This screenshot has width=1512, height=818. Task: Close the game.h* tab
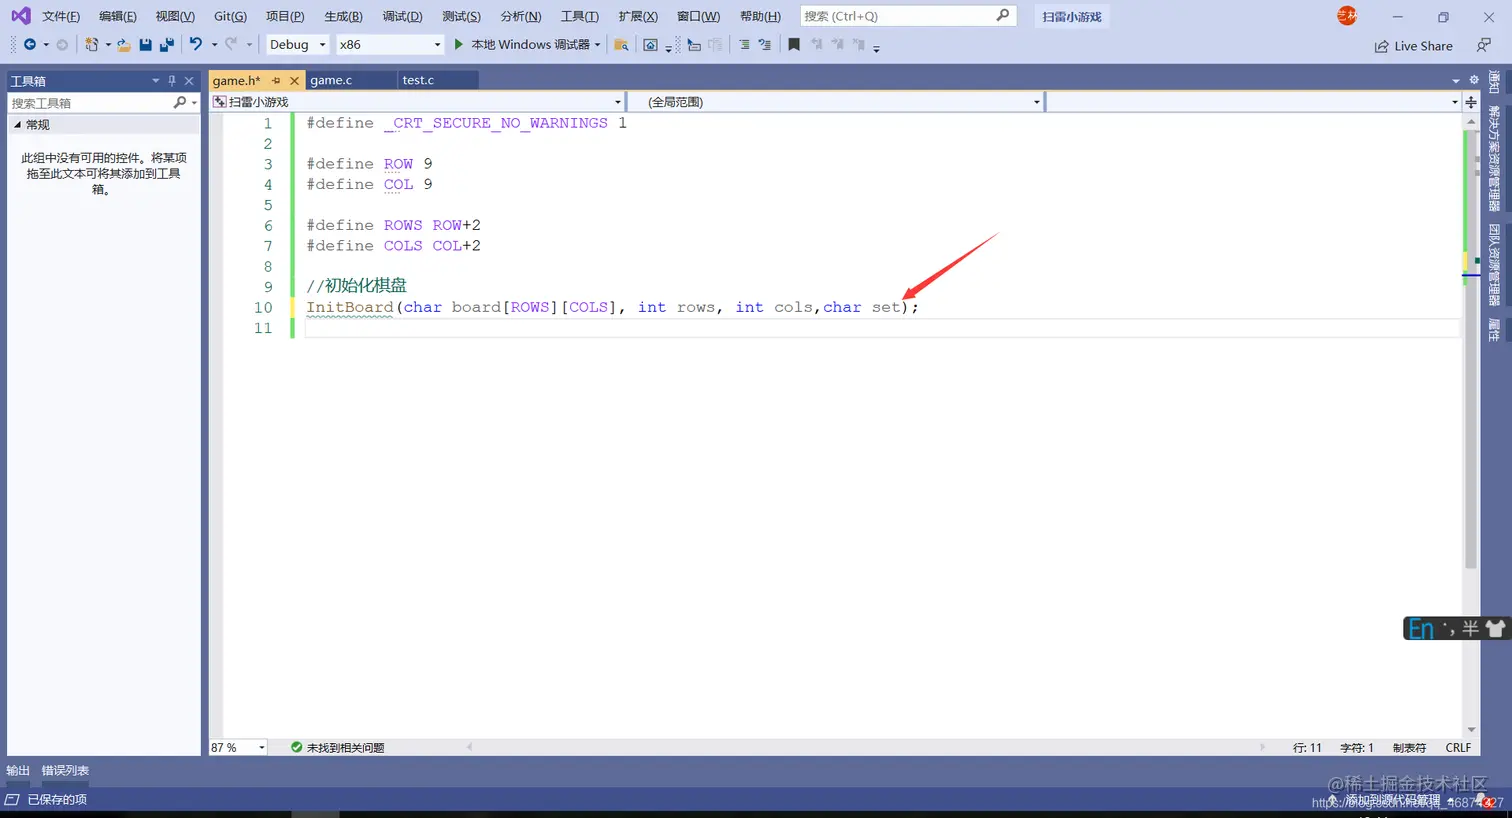tap(294, 80)
